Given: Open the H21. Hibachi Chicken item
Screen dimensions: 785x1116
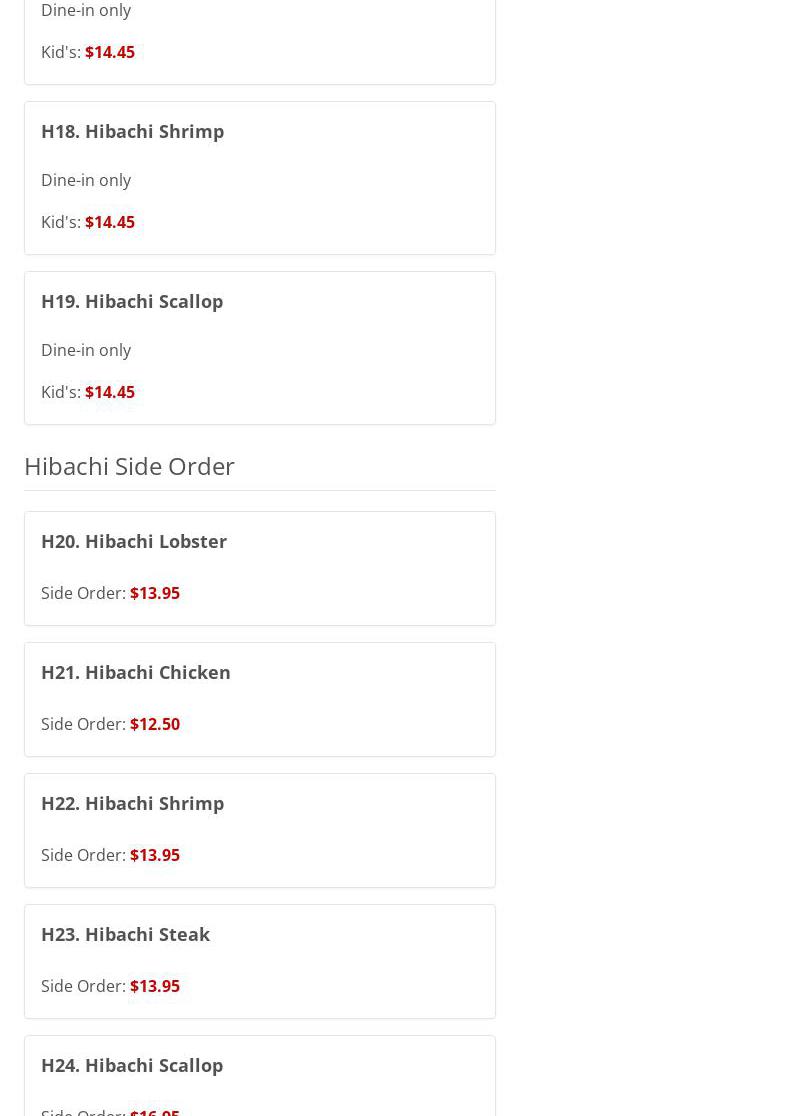Looking at the screenshot, I should click(136, 672).
